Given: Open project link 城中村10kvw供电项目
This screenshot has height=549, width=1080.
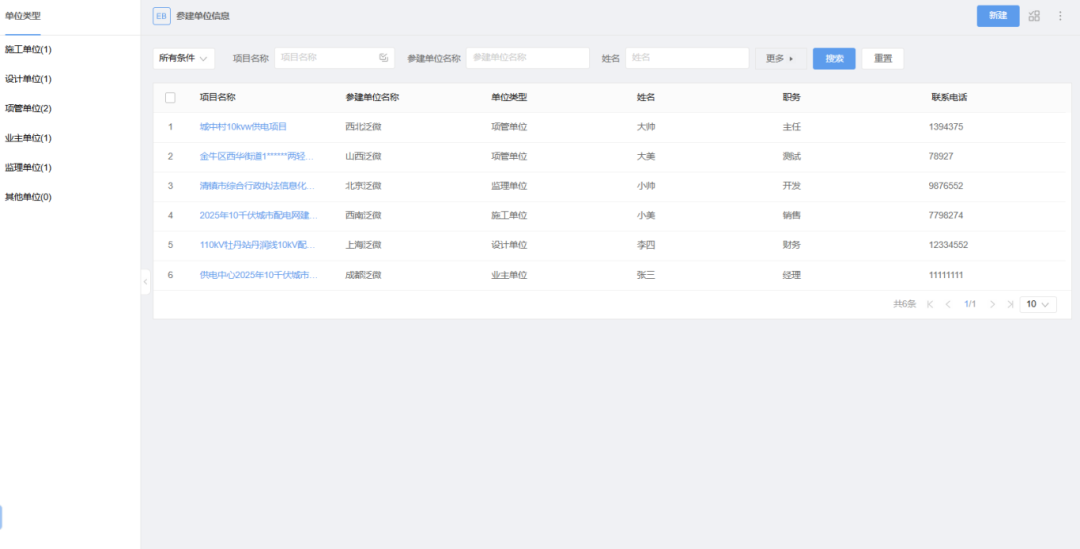Looking at the screenshot, I should [243, 127].
